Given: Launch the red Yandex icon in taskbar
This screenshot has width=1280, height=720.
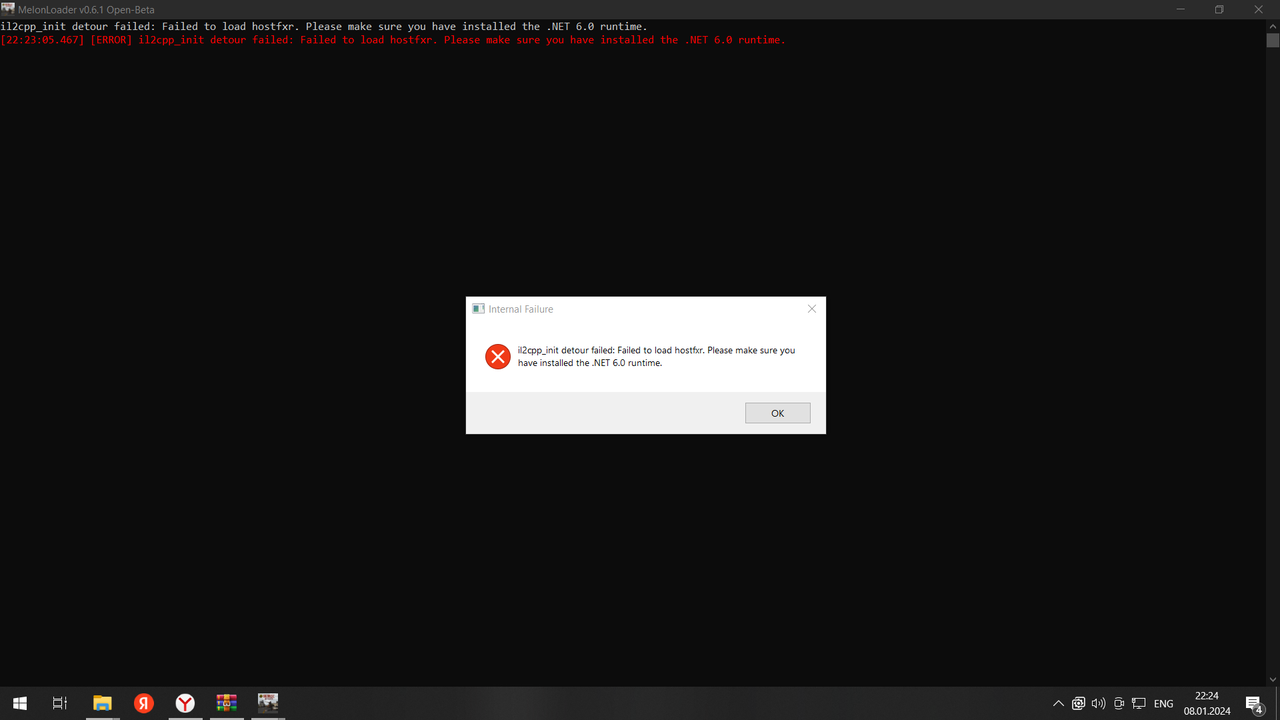Looking at the screenshot, I should 144,703.
